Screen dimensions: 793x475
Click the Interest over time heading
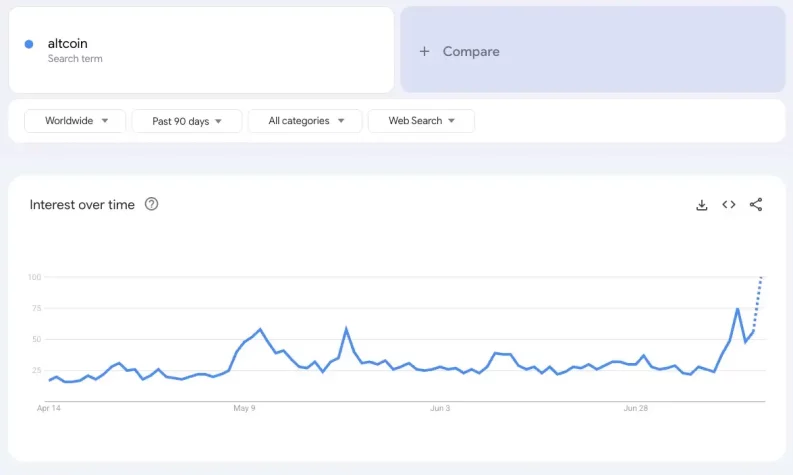tap(82, 205)
